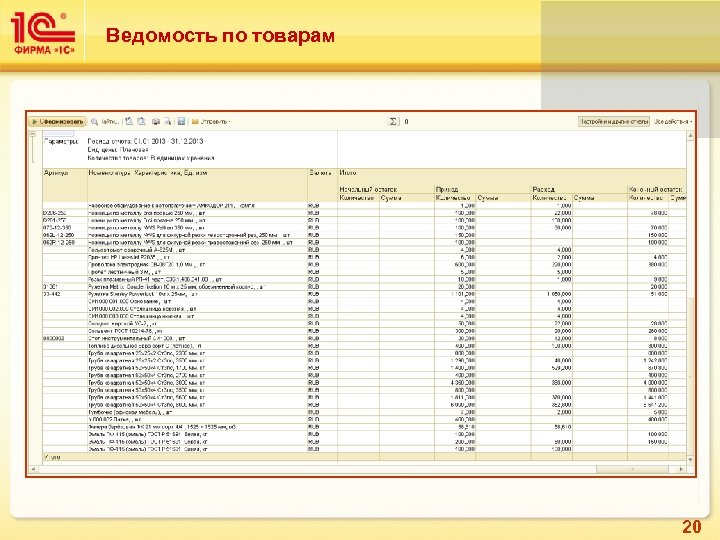This screenshot has width=720, height=540.
Task: Click vertical scrollbar down arrow
Action: click(x=690, y=460)
